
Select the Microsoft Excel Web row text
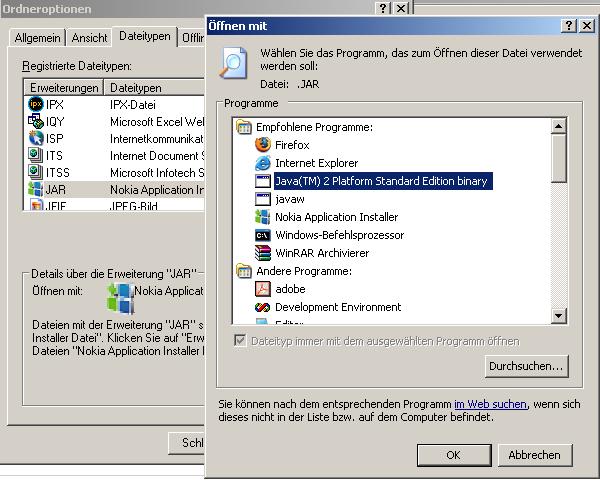[x=157, y=122]
